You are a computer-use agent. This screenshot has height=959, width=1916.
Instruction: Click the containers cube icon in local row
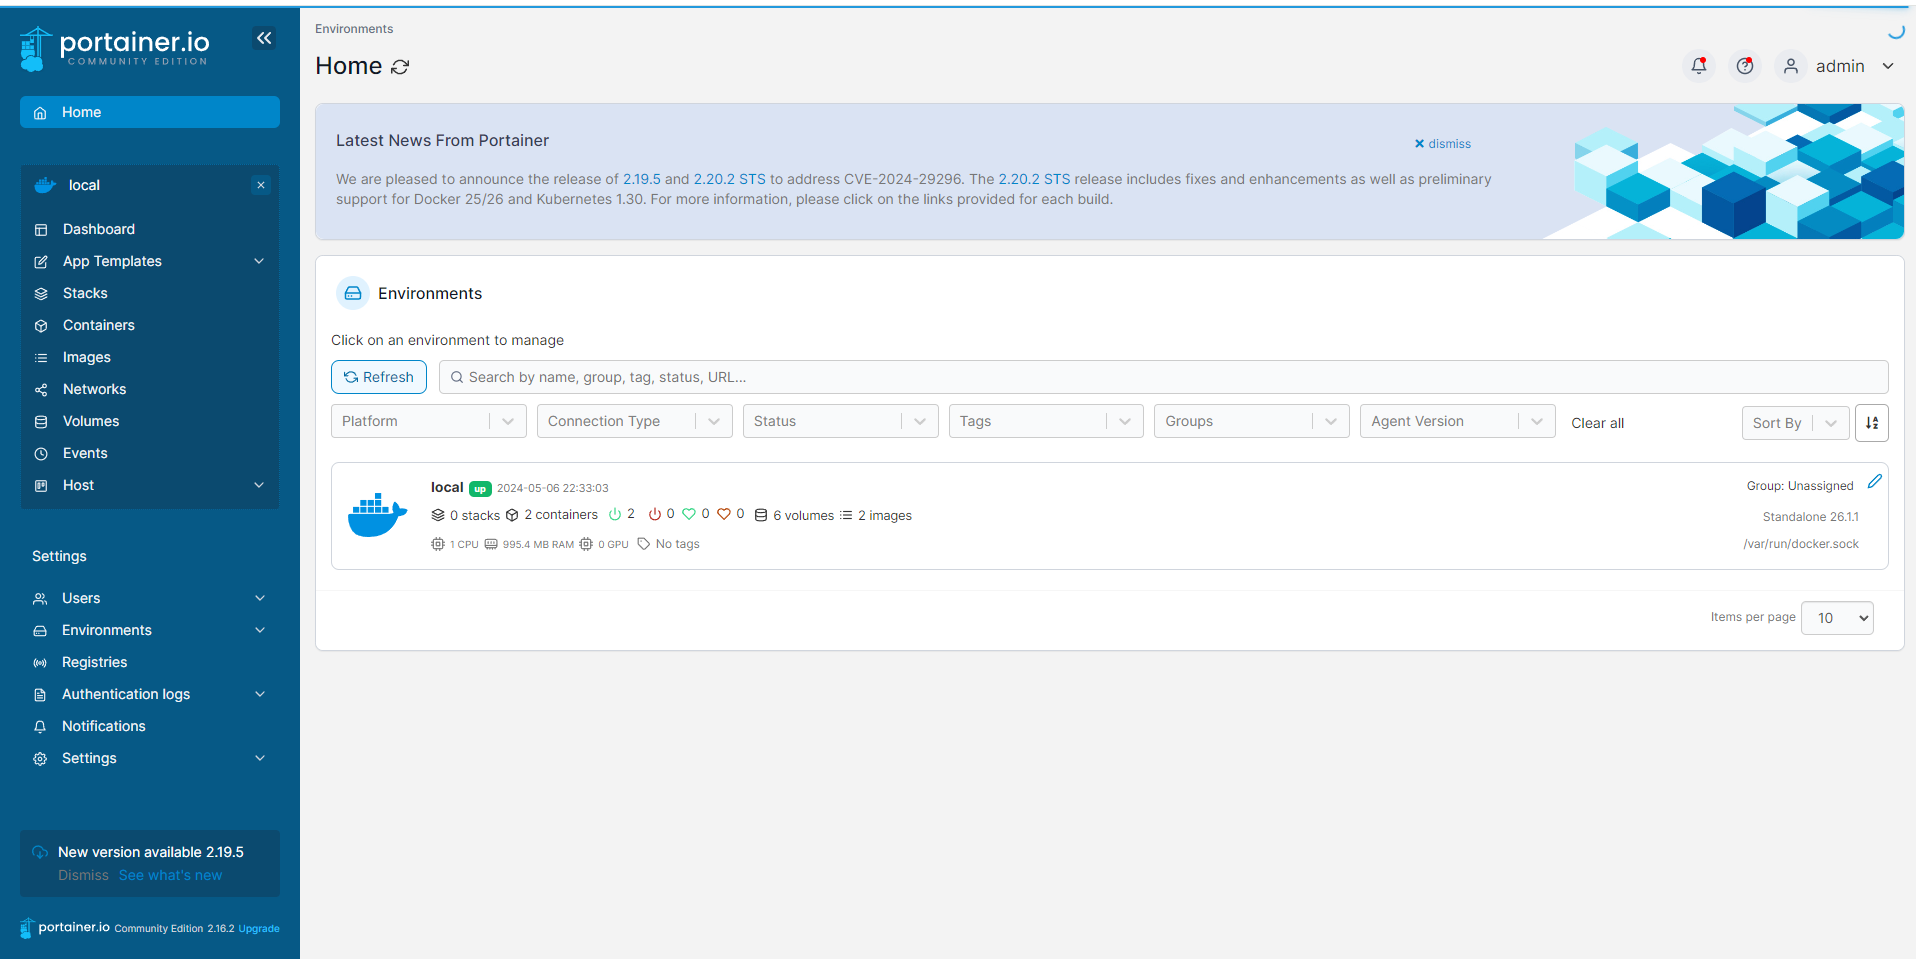pos(512,515)
